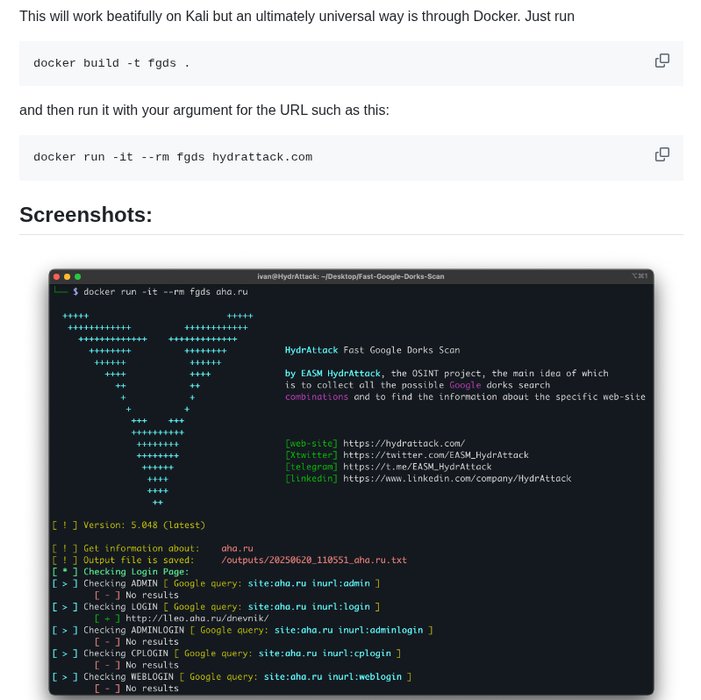Click the yellow minimize dot in terminal screenshot
The height and width of the screenshot is (700, 701).
point(67,277)
